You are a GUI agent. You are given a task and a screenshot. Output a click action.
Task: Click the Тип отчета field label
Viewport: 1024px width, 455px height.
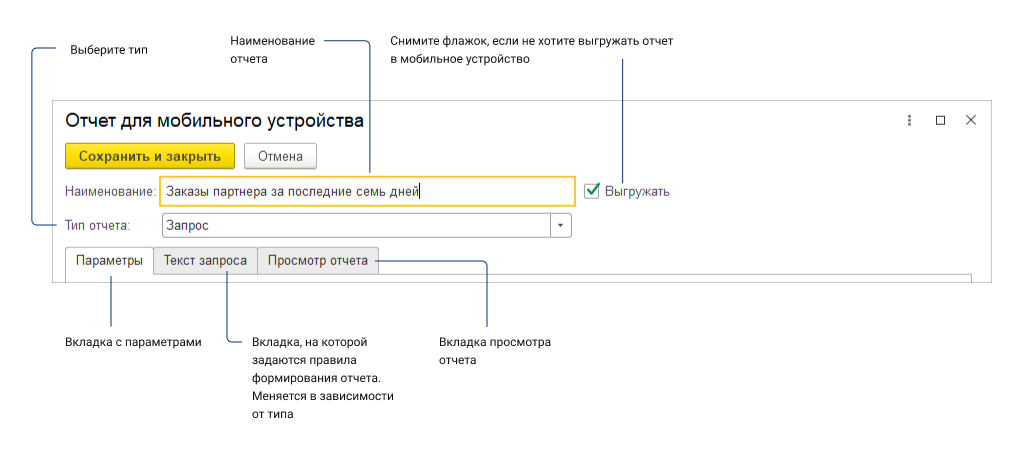[x=98, y=225]
